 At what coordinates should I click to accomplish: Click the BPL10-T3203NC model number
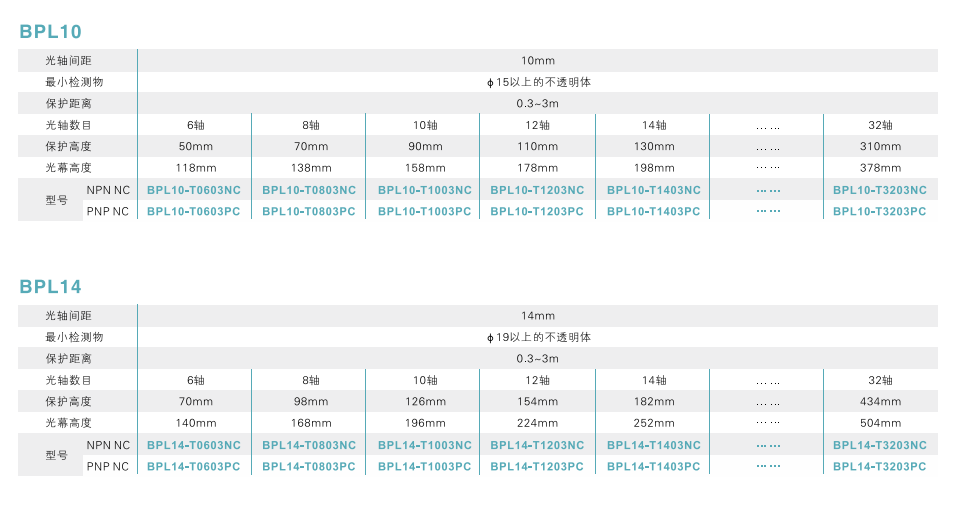(880, 190)
